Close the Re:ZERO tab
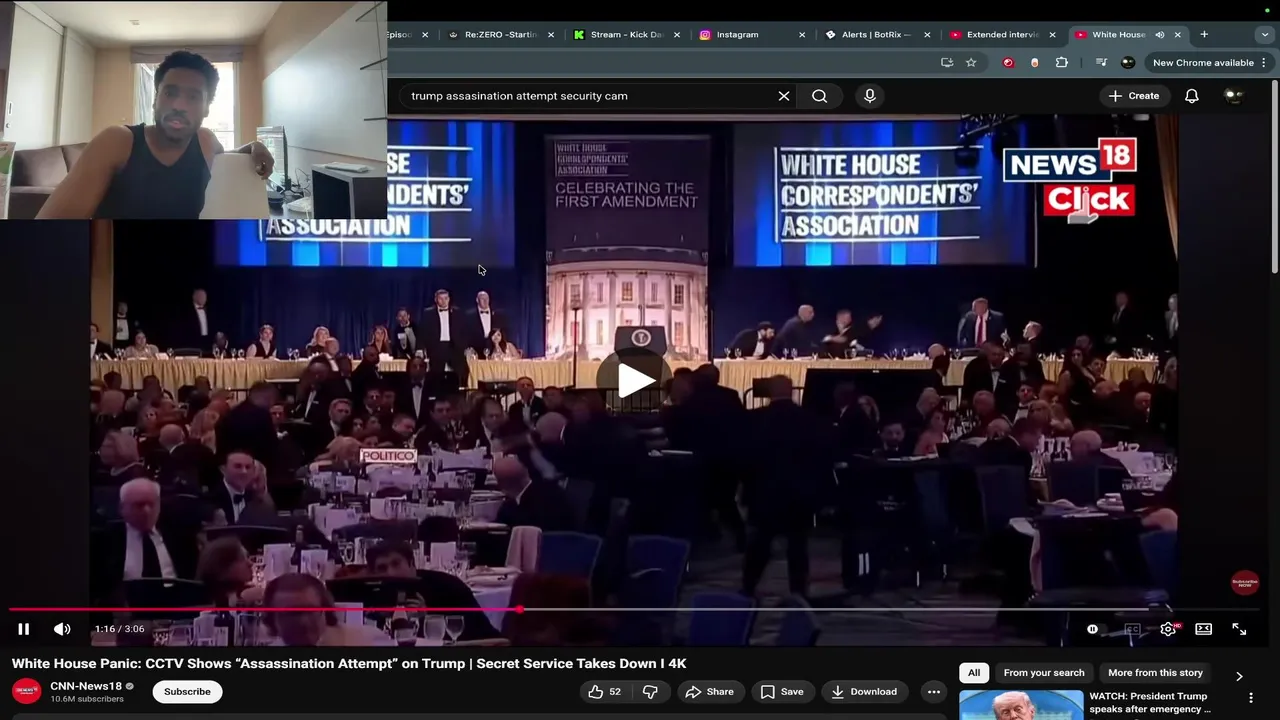Screen dimensions: 1280x720 551,35
